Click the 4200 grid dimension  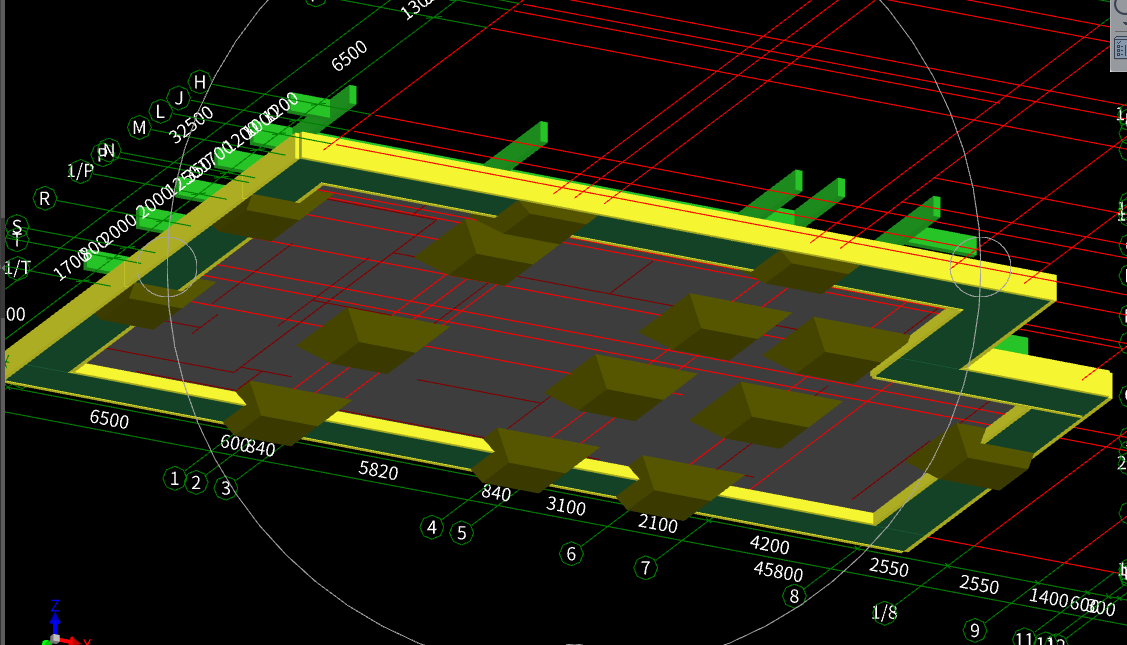pos(769,545)
